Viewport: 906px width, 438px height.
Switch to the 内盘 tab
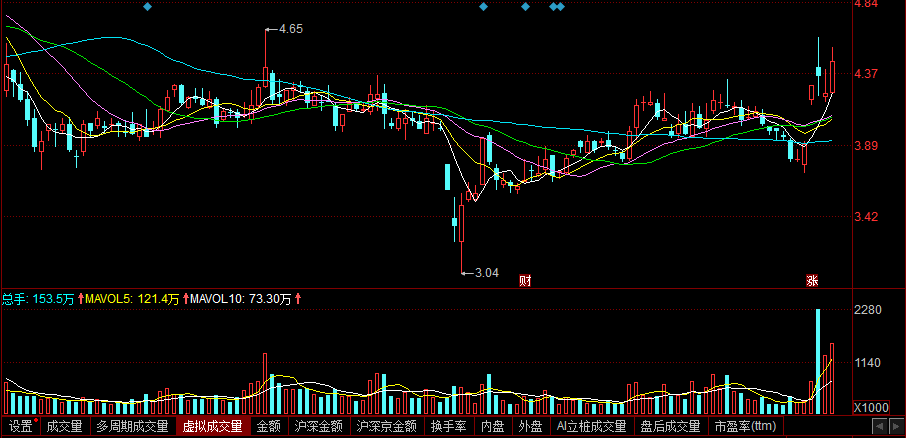point(493,427)
